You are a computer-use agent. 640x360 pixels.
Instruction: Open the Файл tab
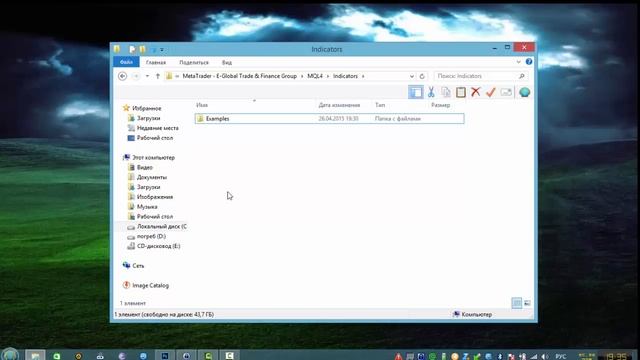(x=126, y=62)
